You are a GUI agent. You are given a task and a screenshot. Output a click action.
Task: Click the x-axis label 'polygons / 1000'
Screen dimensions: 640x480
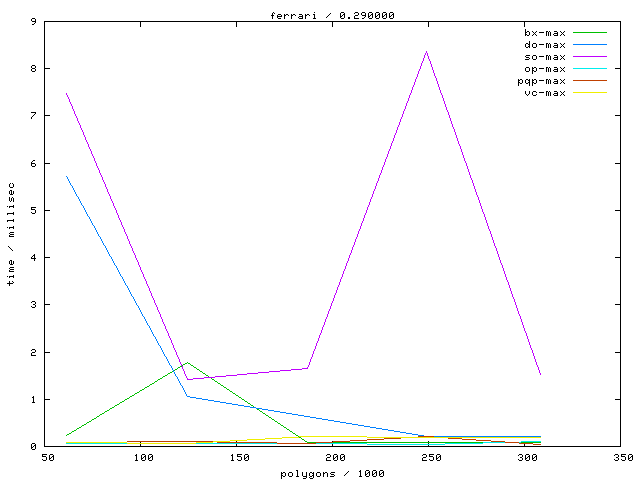point(332,472)
